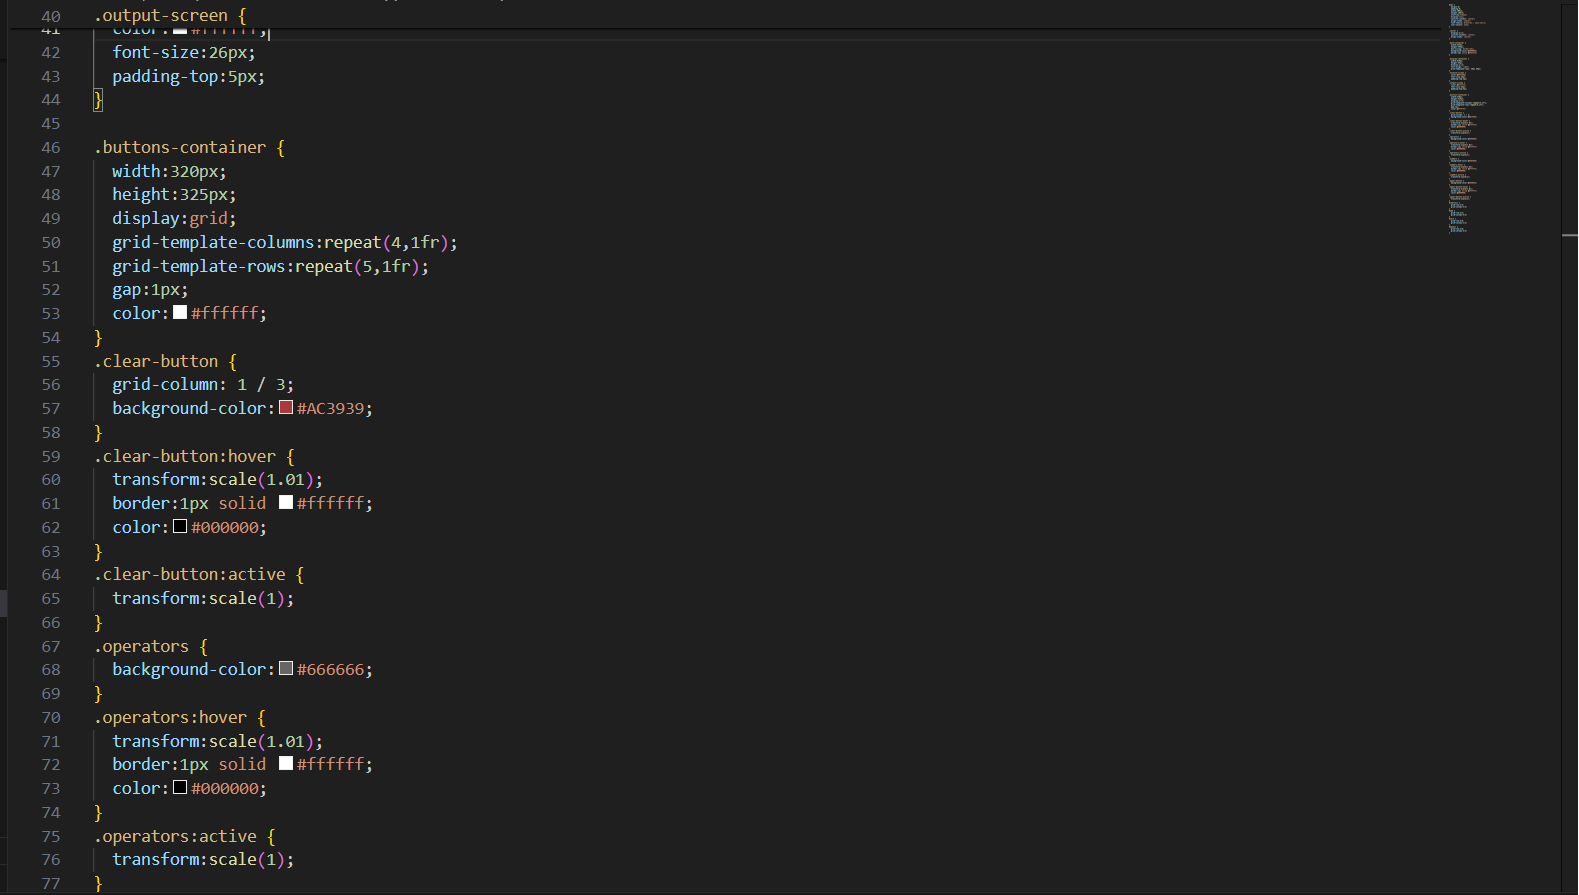This screenshot has width=1579, height=895.
Task: Click the grid-template-rows property text
Action: 198,266
